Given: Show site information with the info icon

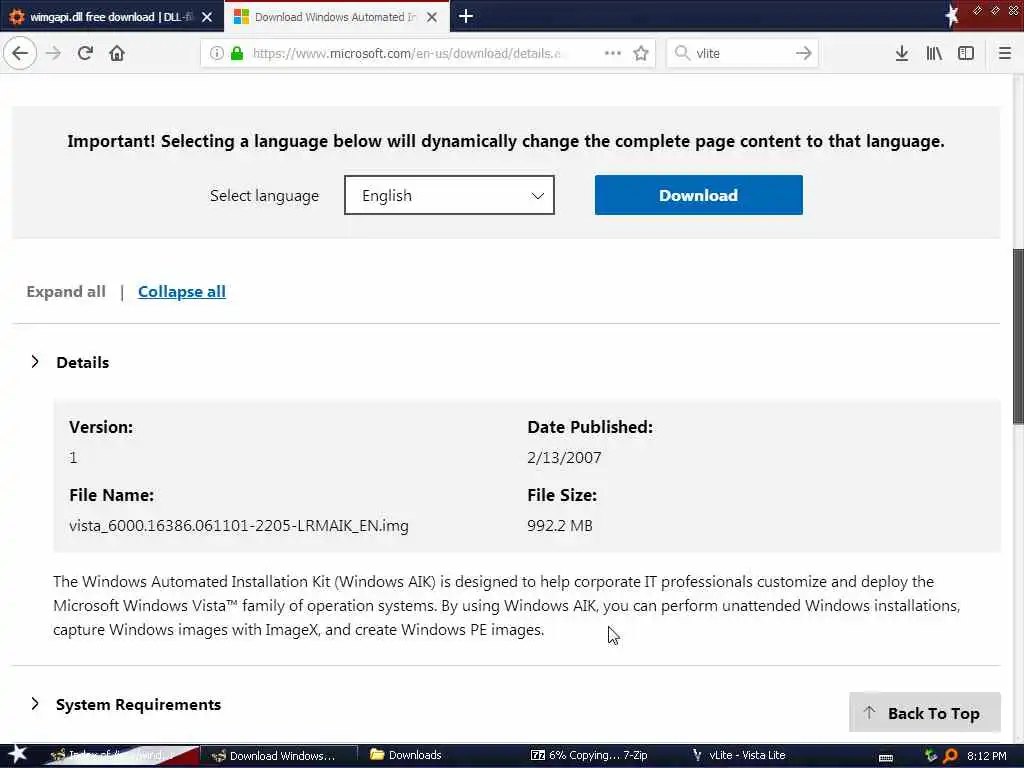Looking at the screenshot, I should 216,53.
